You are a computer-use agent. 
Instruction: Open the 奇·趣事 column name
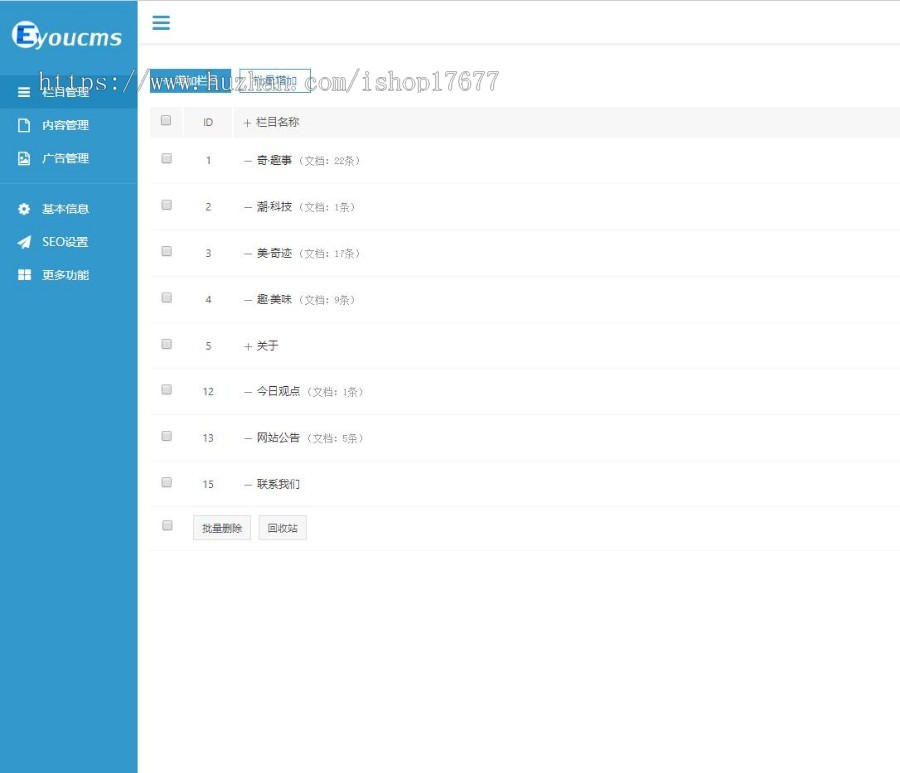(x=274, y=160)
